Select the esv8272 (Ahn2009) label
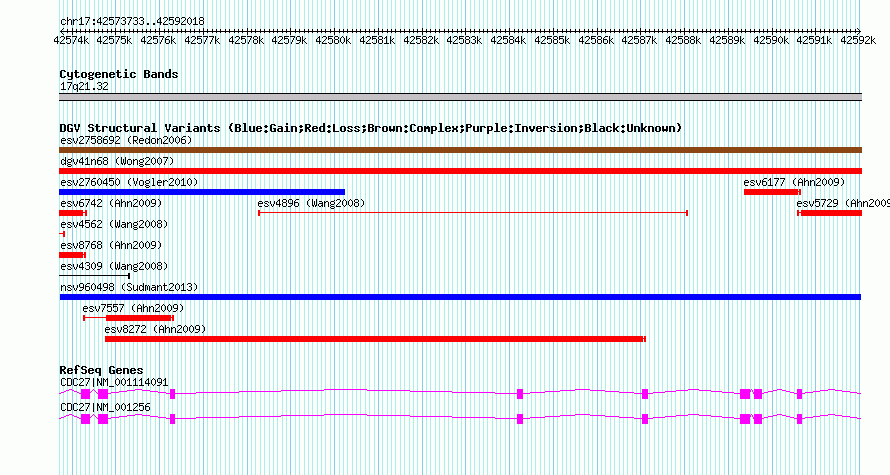The image size is (890, 475). [155, 329]
